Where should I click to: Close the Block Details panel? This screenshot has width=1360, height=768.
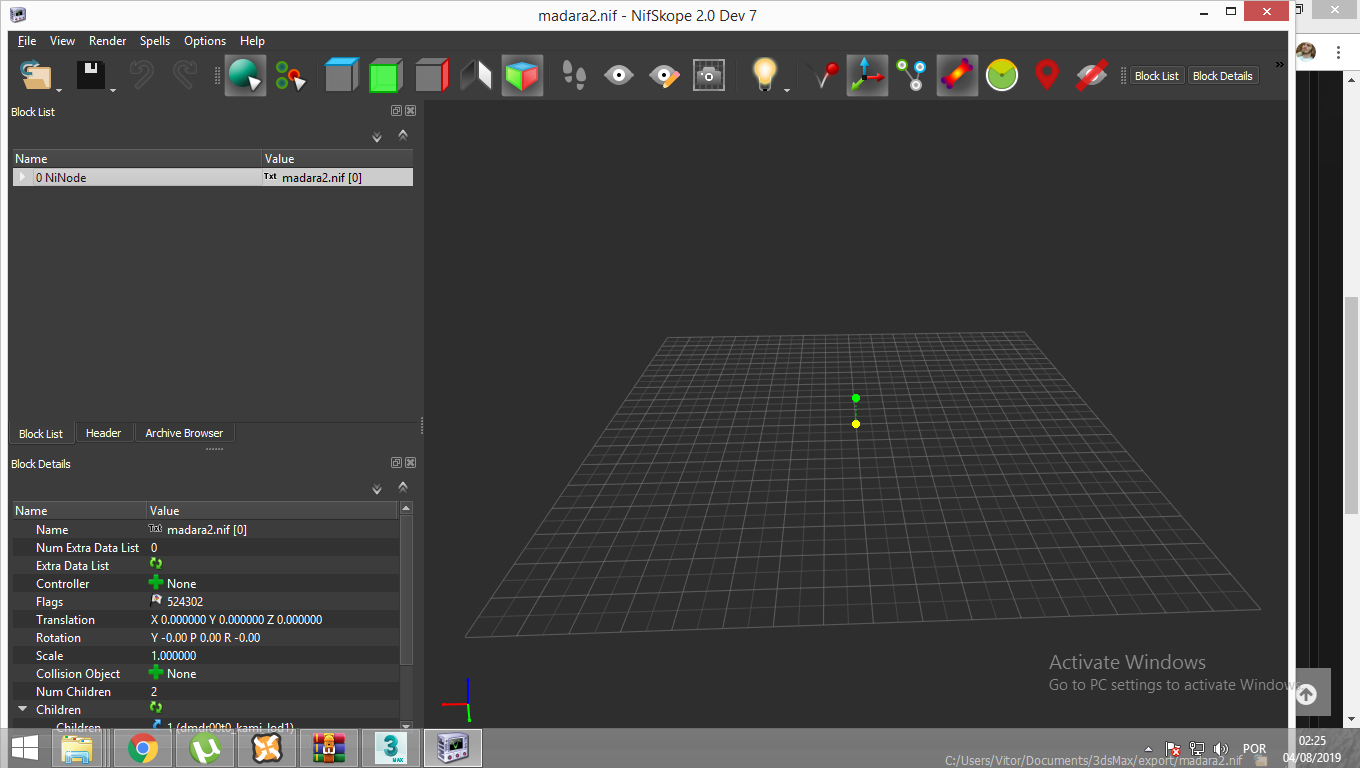coord(410,463)
